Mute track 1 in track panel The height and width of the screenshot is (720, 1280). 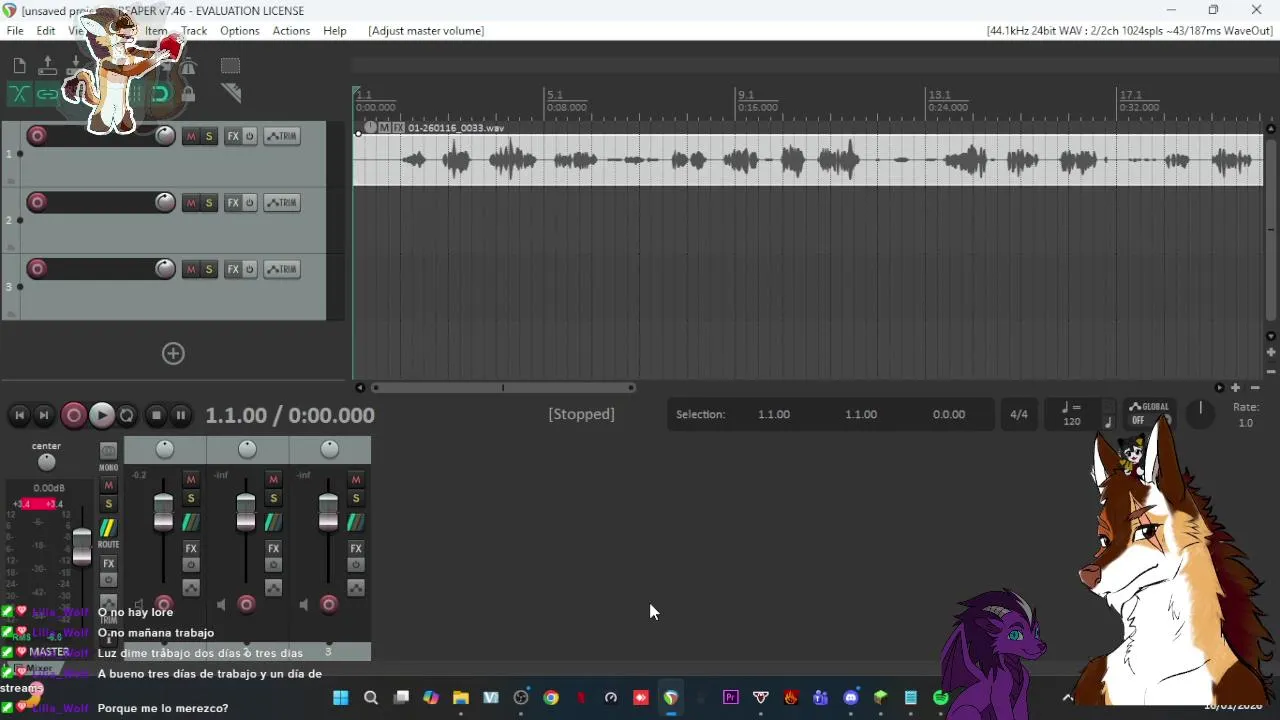point(191,136)
